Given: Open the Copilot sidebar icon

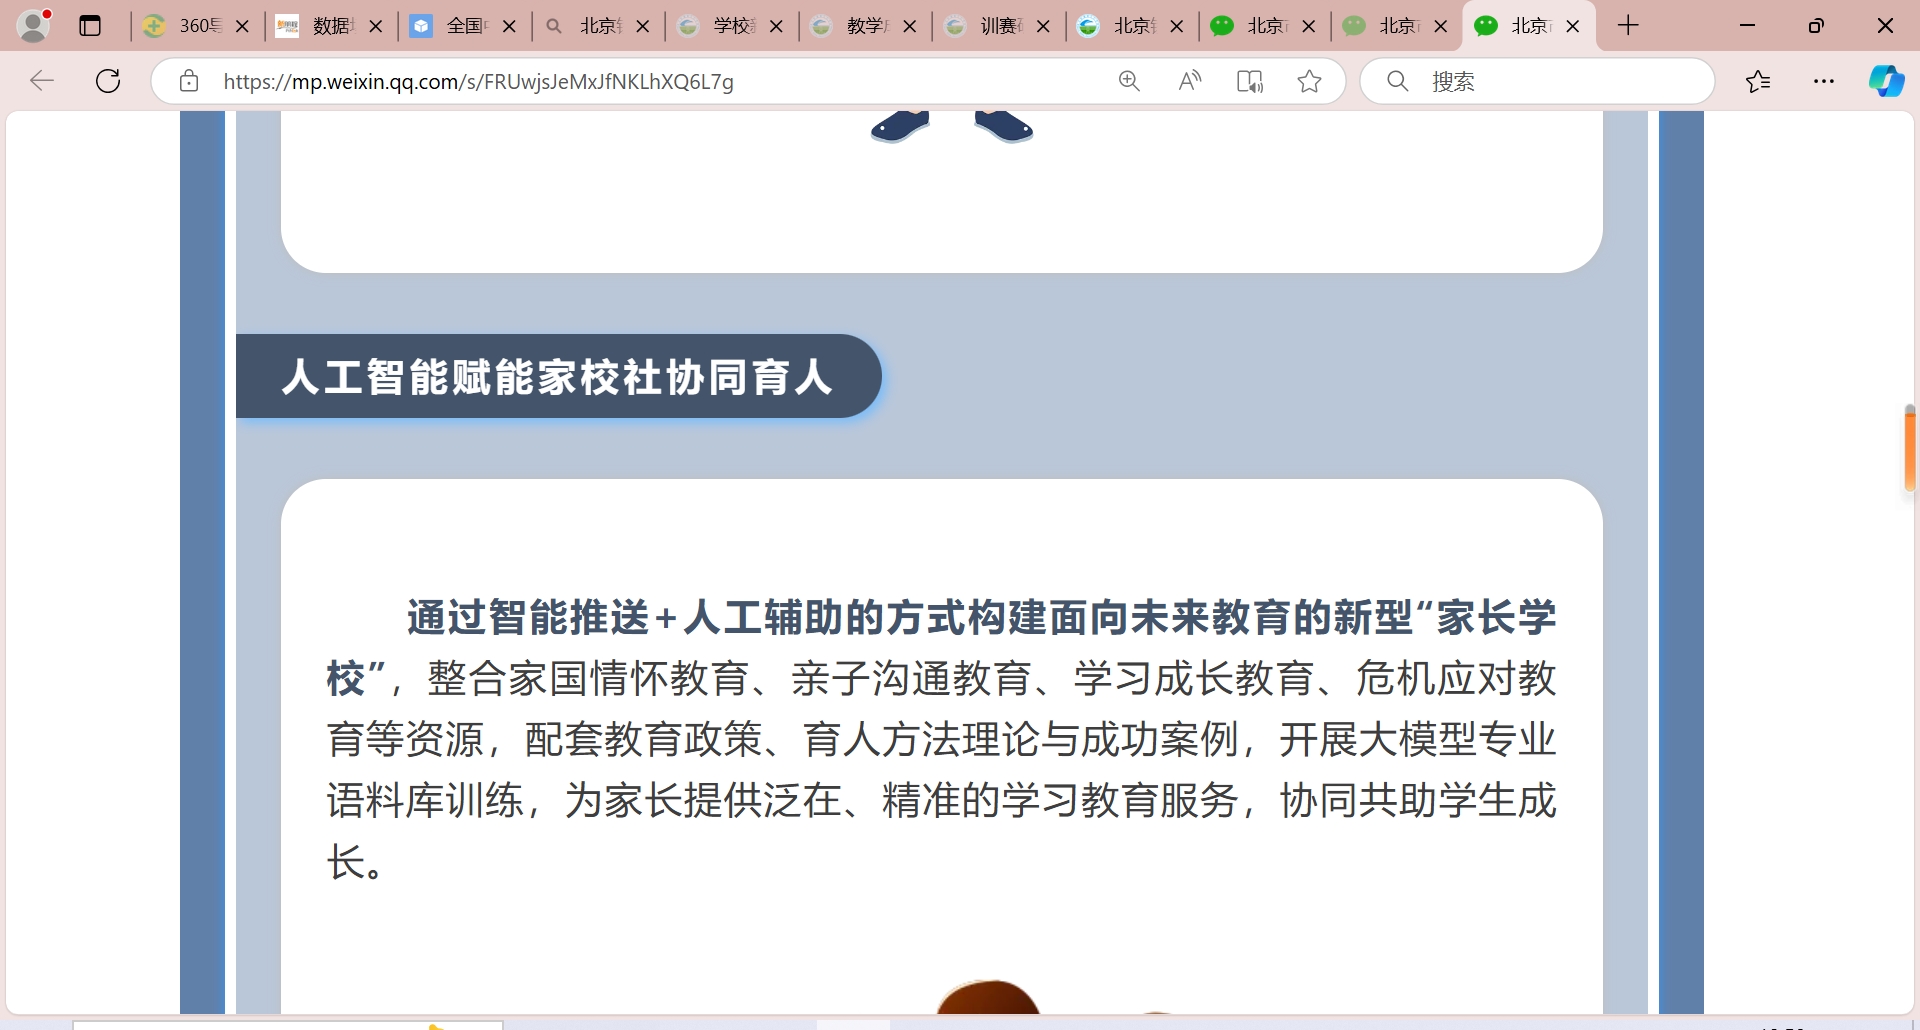Looking at the screenshot, I should (x=1886, y=81).
